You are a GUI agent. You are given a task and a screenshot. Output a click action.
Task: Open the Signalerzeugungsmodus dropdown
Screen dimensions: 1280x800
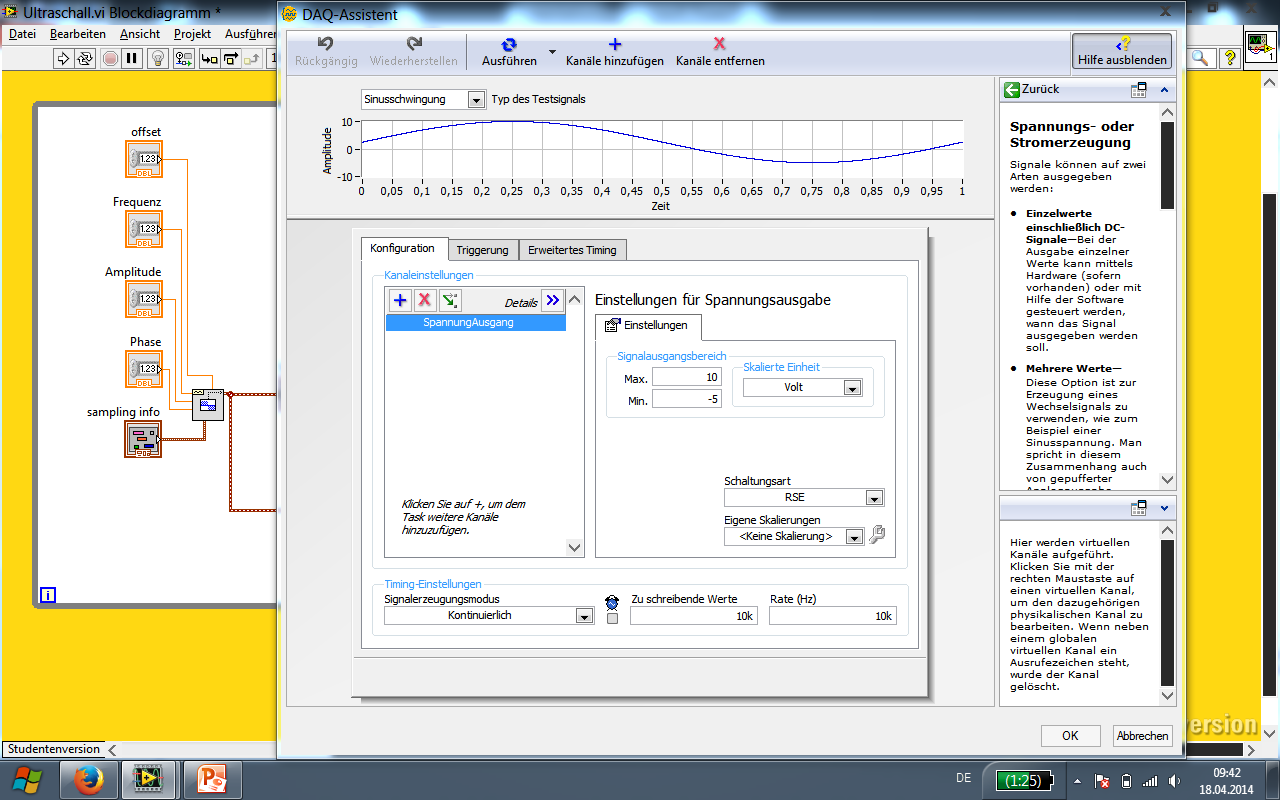point(489,616)
